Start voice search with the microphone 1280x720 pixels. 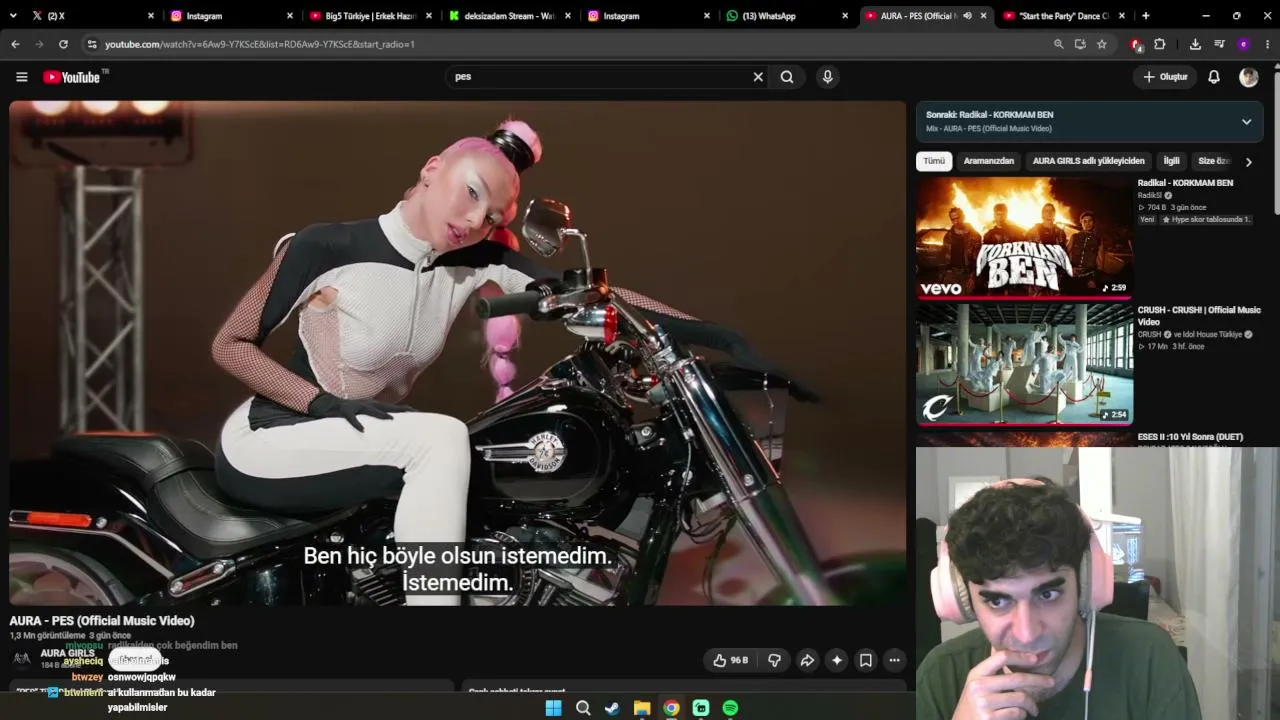(827, 77)
